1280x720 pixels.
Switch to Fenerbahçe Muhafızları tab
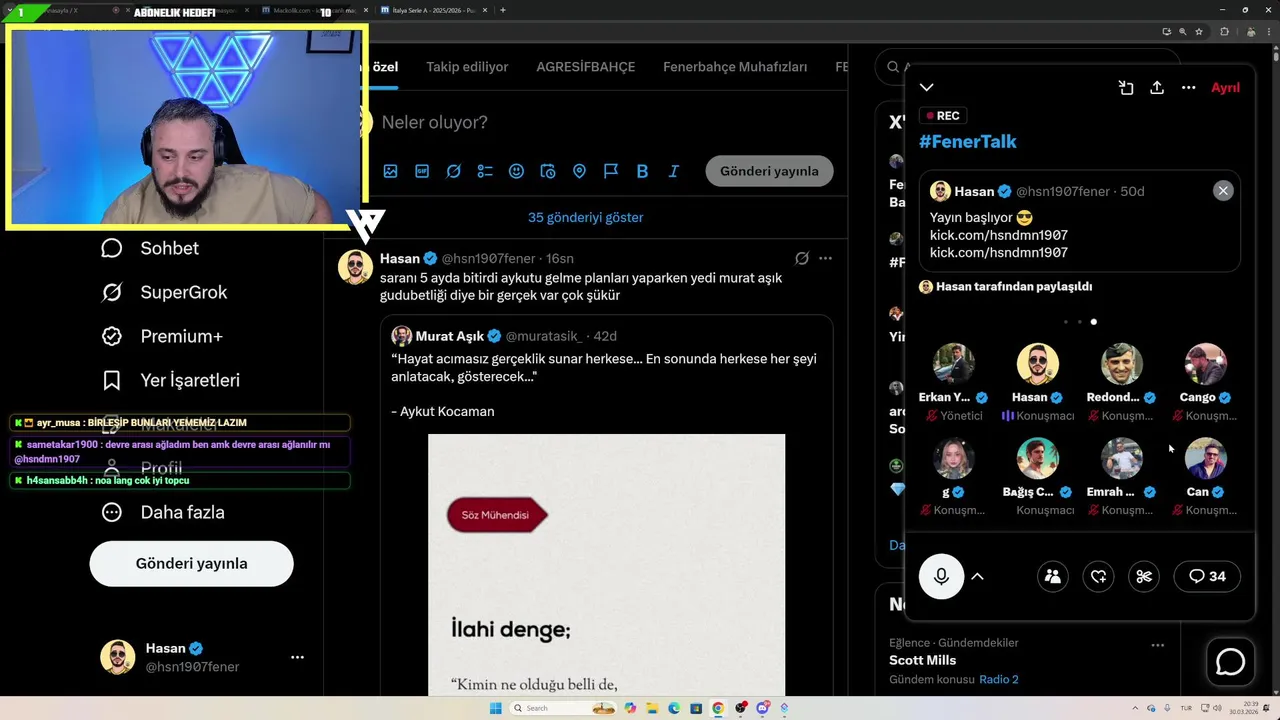[x=735, y=67]
